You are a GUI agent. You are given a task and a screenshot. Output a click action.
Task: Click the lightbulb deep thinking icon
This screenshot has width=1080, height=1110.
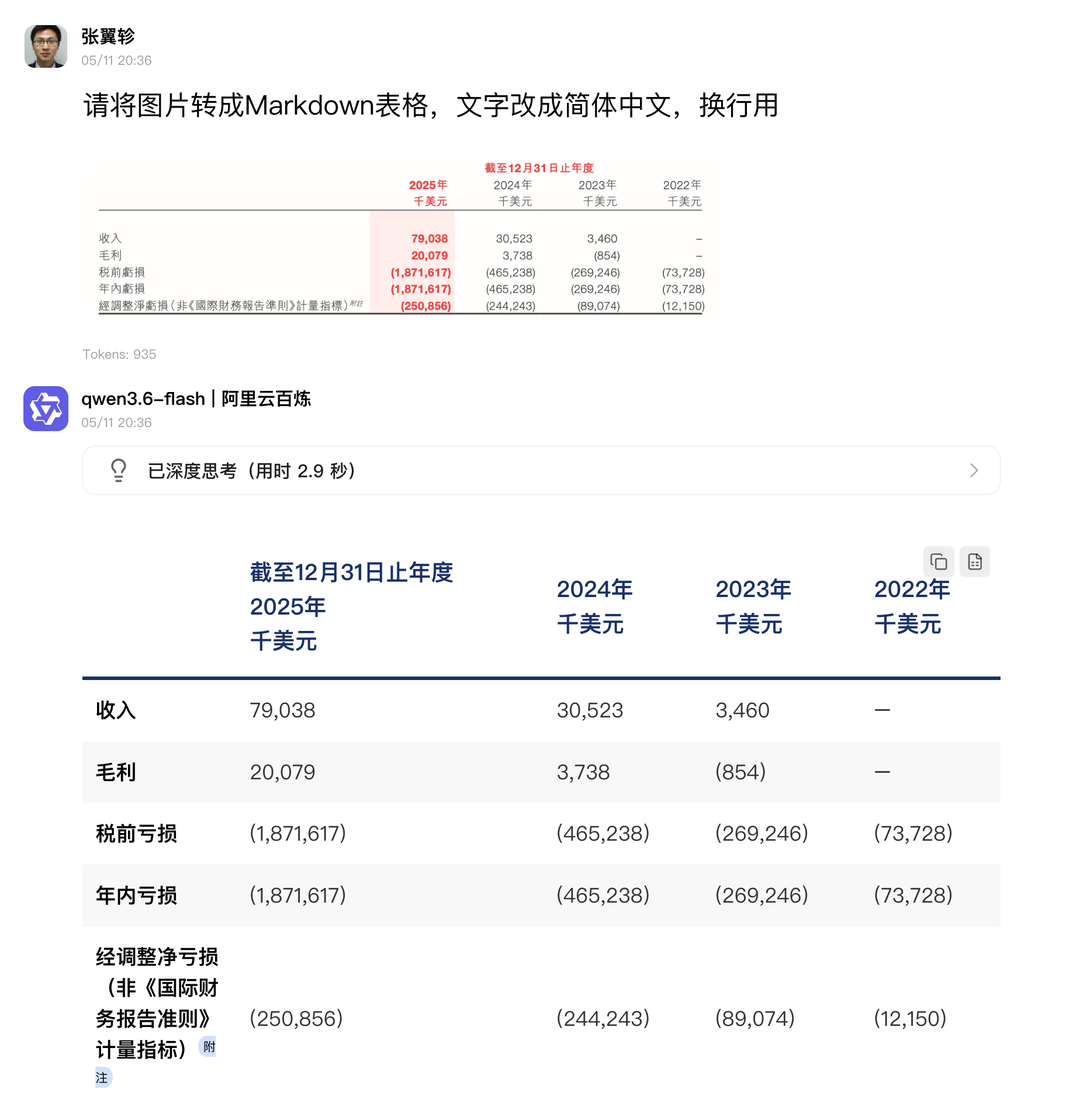coord(119,471)
